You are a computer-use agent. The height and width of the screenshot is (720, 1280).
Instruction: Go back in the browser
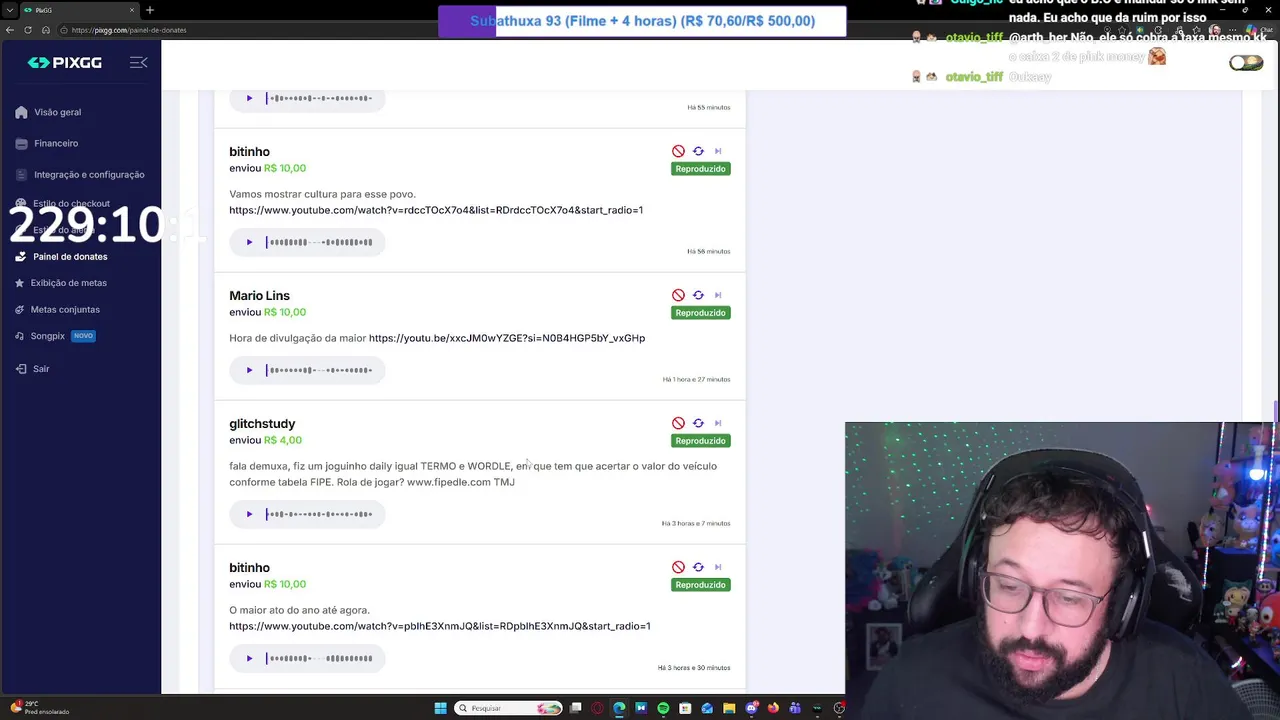[x=9, y=30]
